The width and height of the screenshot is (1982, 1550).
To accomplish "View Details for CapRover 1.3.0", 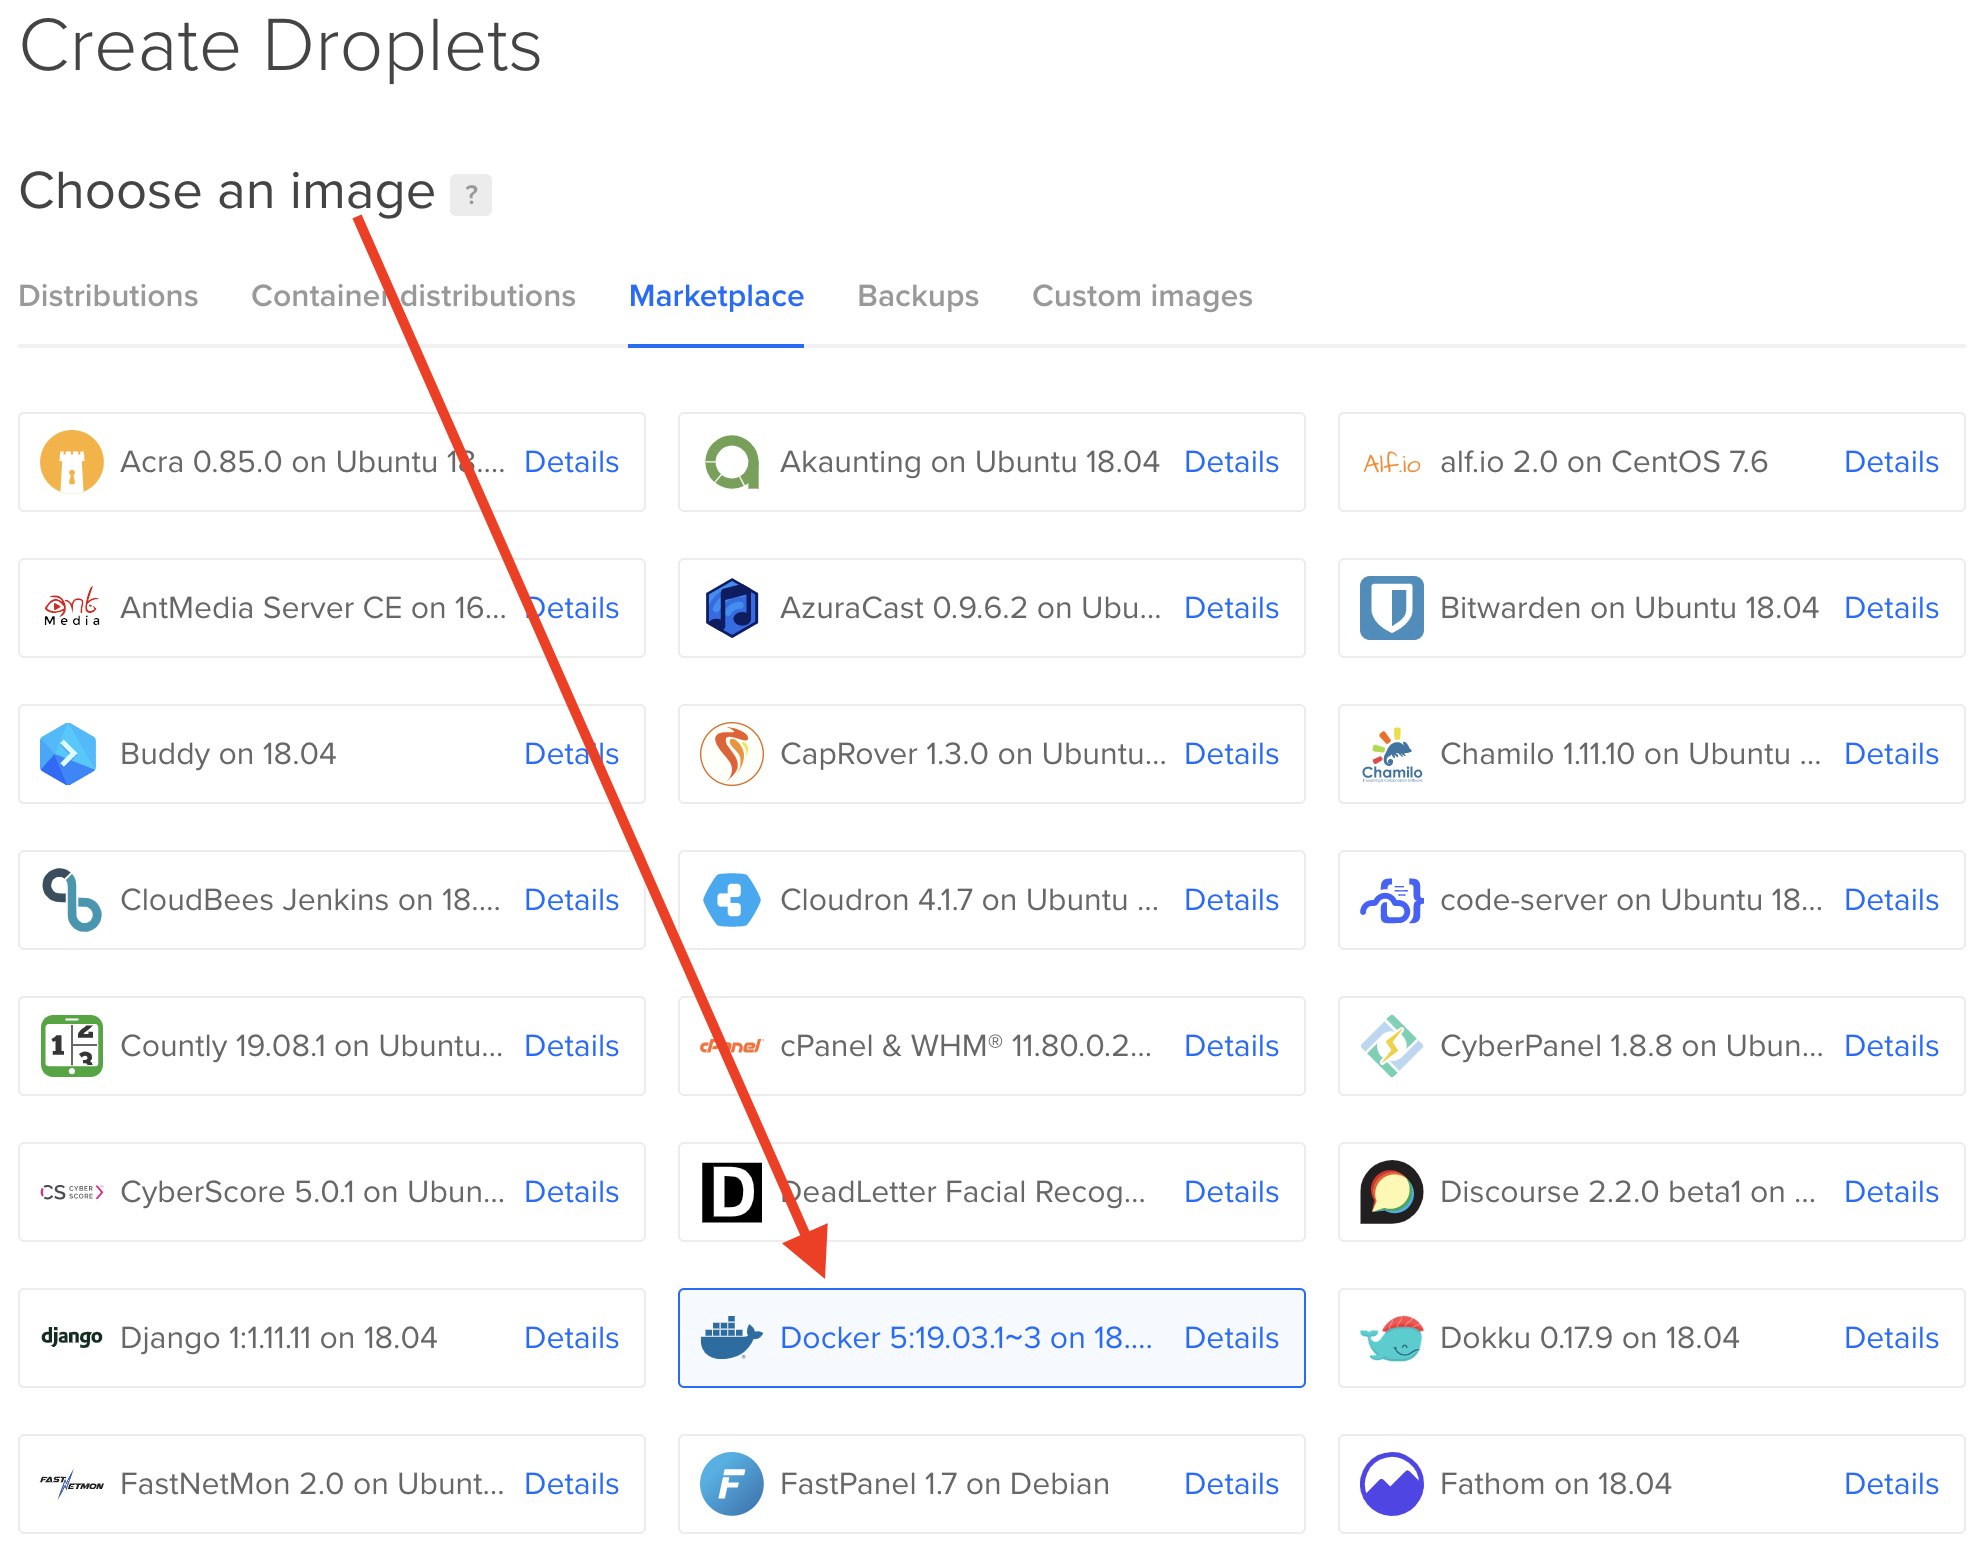I will [1231, 754].
